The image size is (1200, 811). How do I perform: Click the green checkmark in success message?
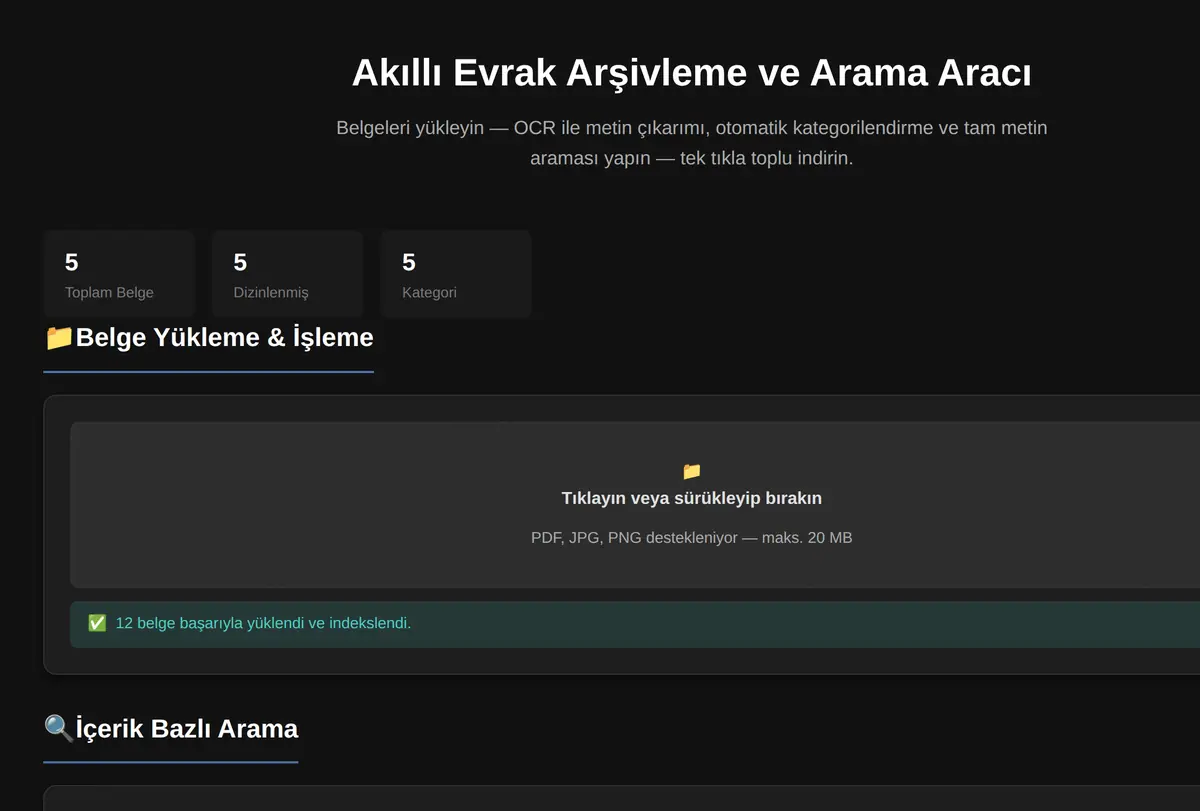[97, 623]
